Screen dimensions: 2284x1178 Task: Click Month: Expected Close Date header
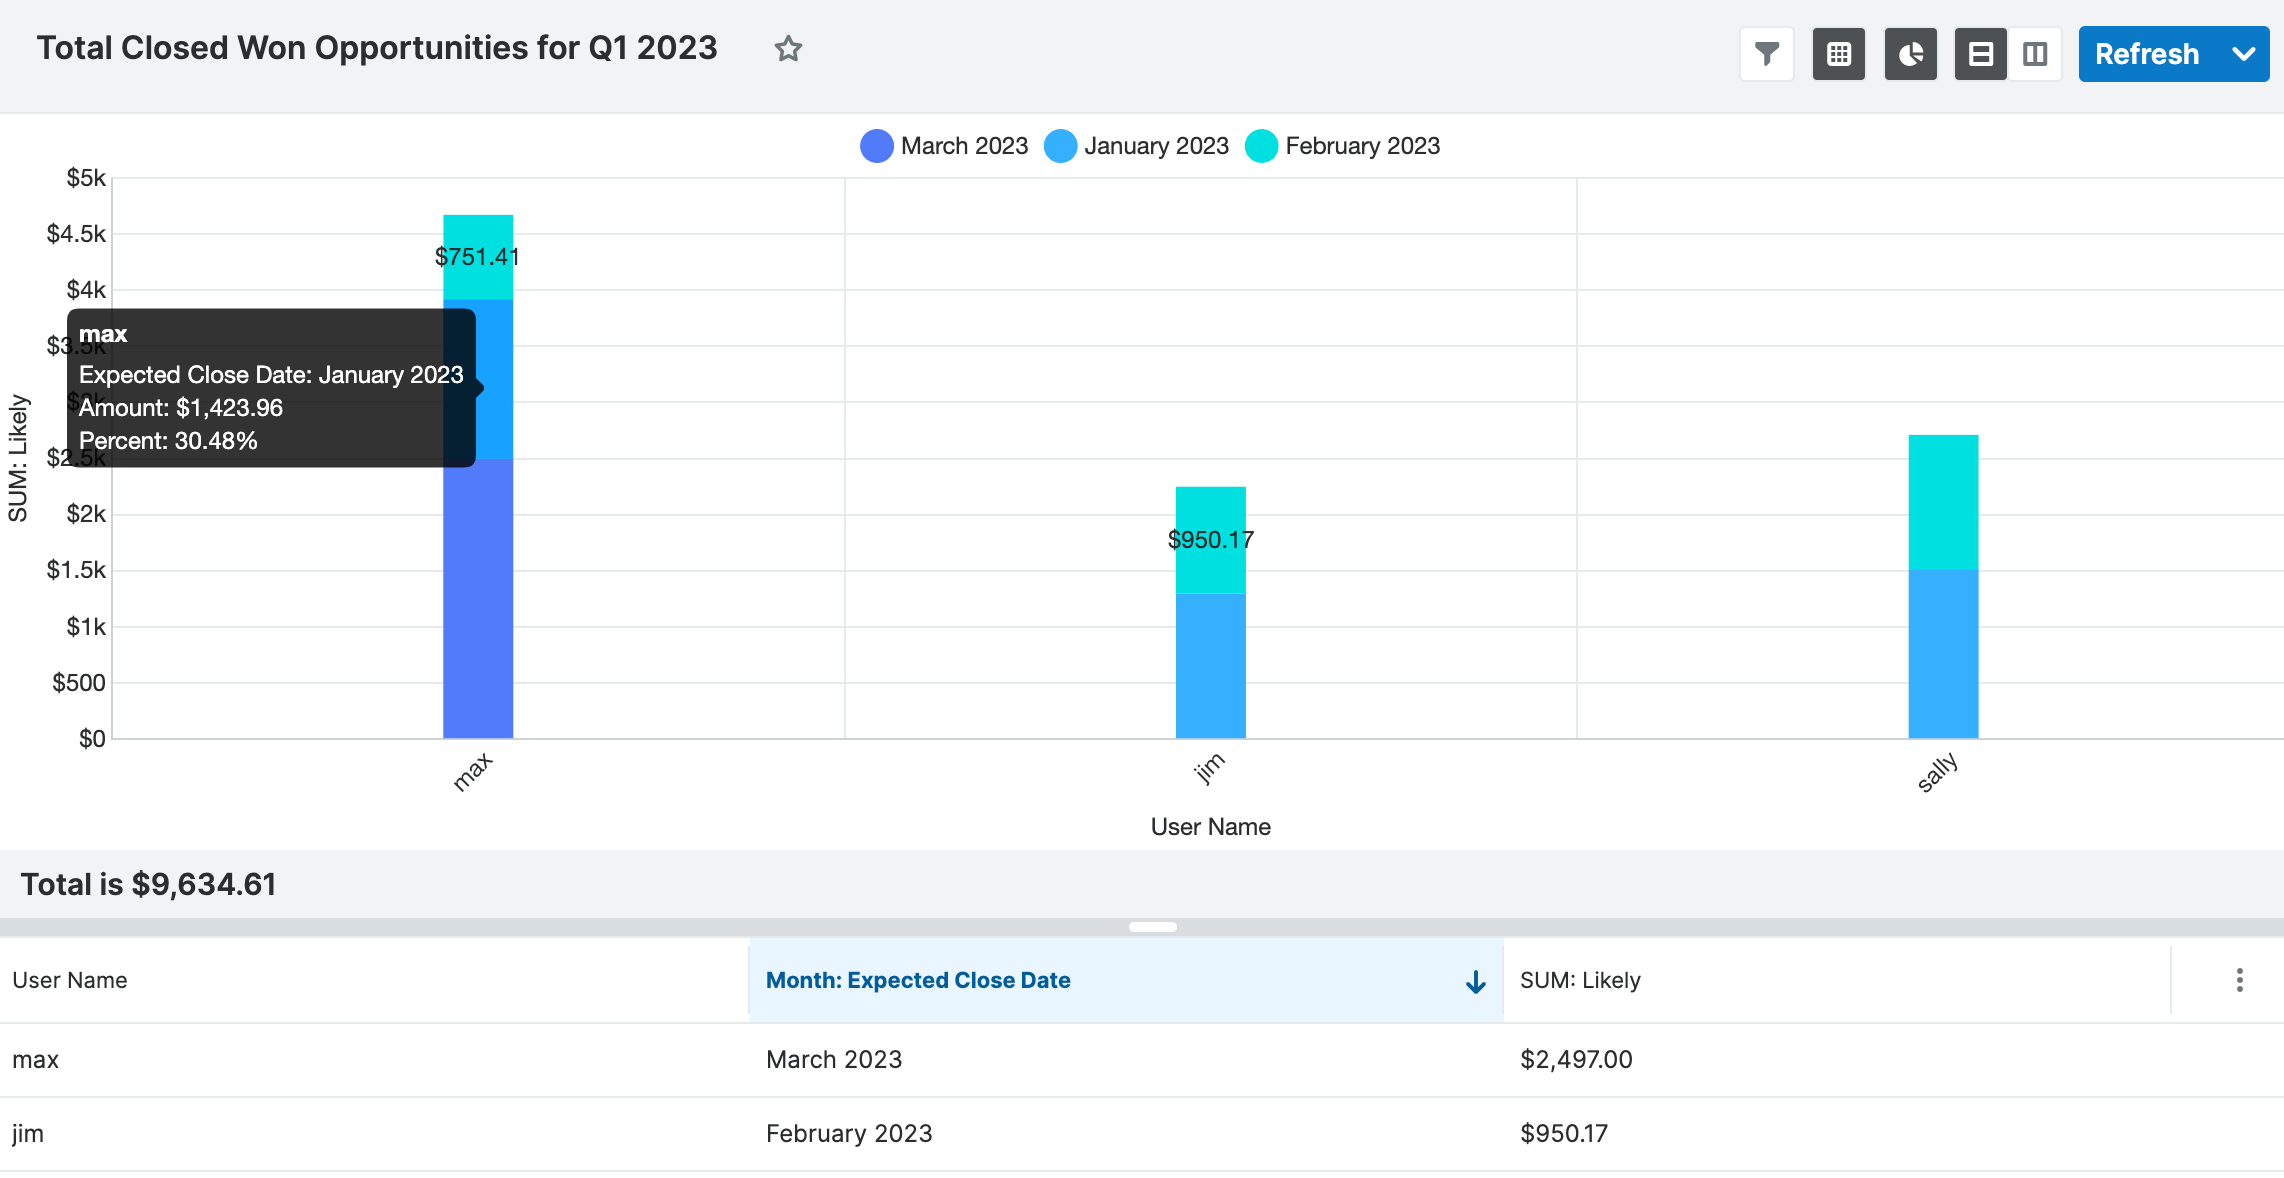pyautogui.click(x=918, y=980)
